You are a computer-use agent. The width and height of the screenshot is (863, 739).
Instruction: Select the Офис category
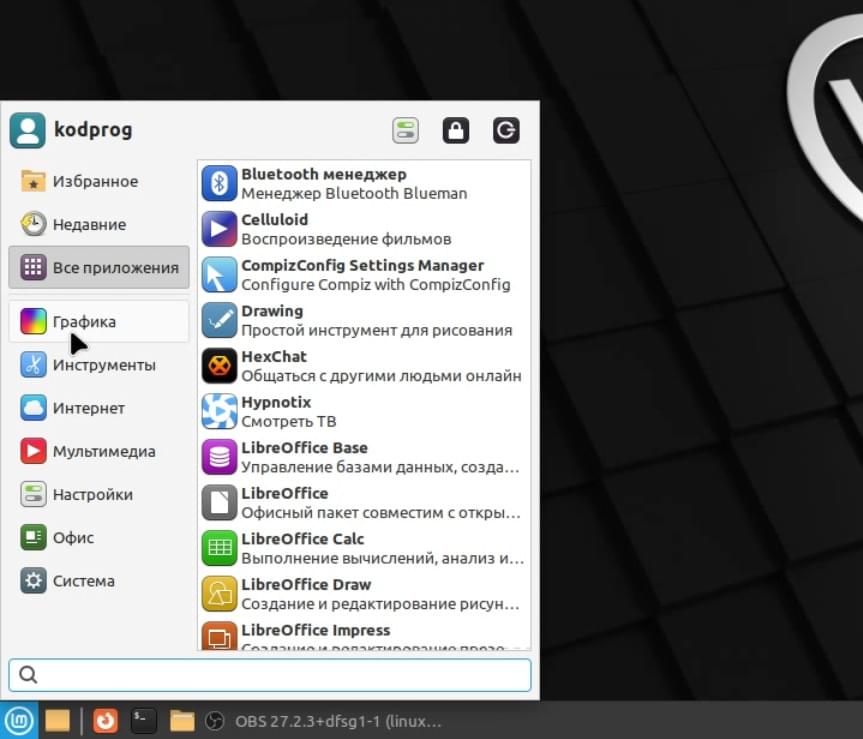[x=99, y=538]
